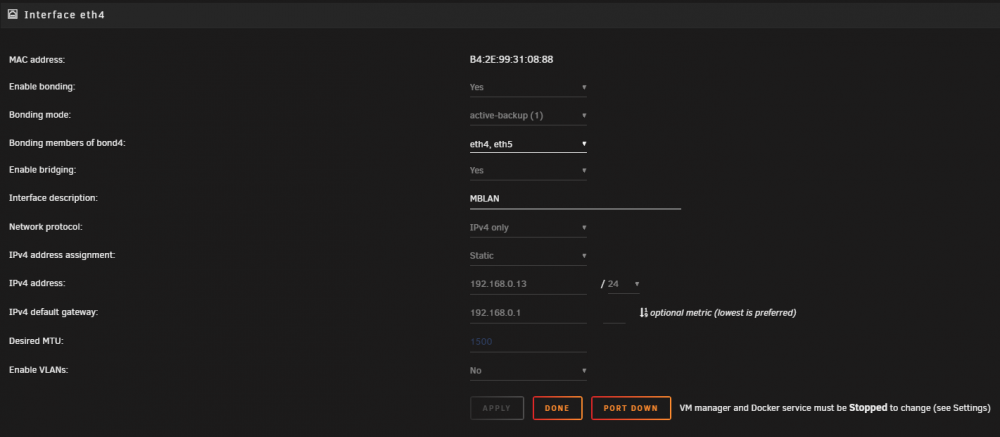This screenshot has height=437, width=1000.
Task: Click the "Bonding members of bond4:" label
Action: pyautogui.click(x=68, y=144)
